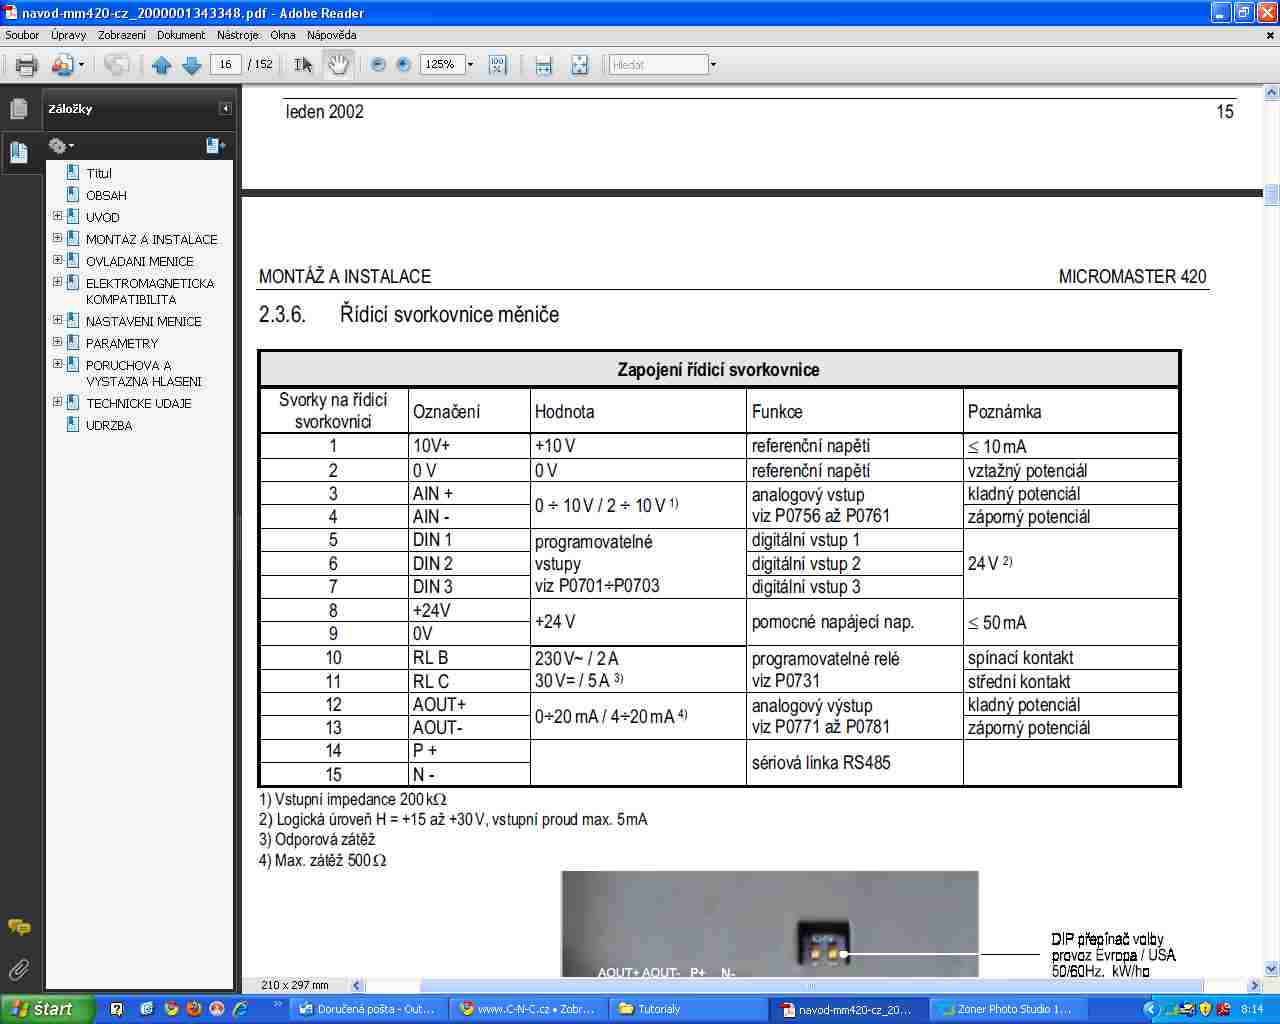
Task: Open the OBSAH bookmark
Action: [x=106, y=195]
